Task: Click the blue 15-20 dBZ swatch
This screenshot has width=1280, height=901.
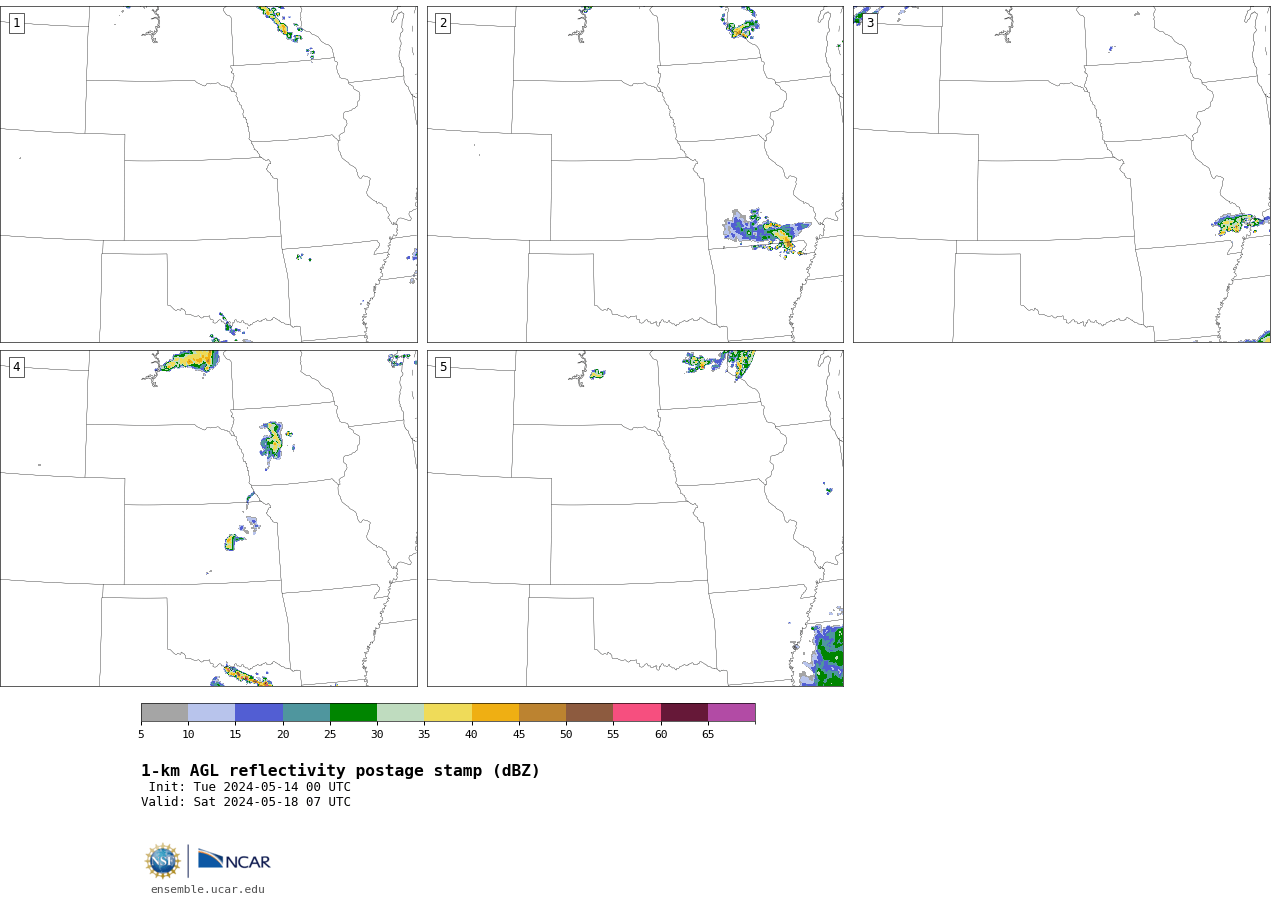Action: point(259,712)
